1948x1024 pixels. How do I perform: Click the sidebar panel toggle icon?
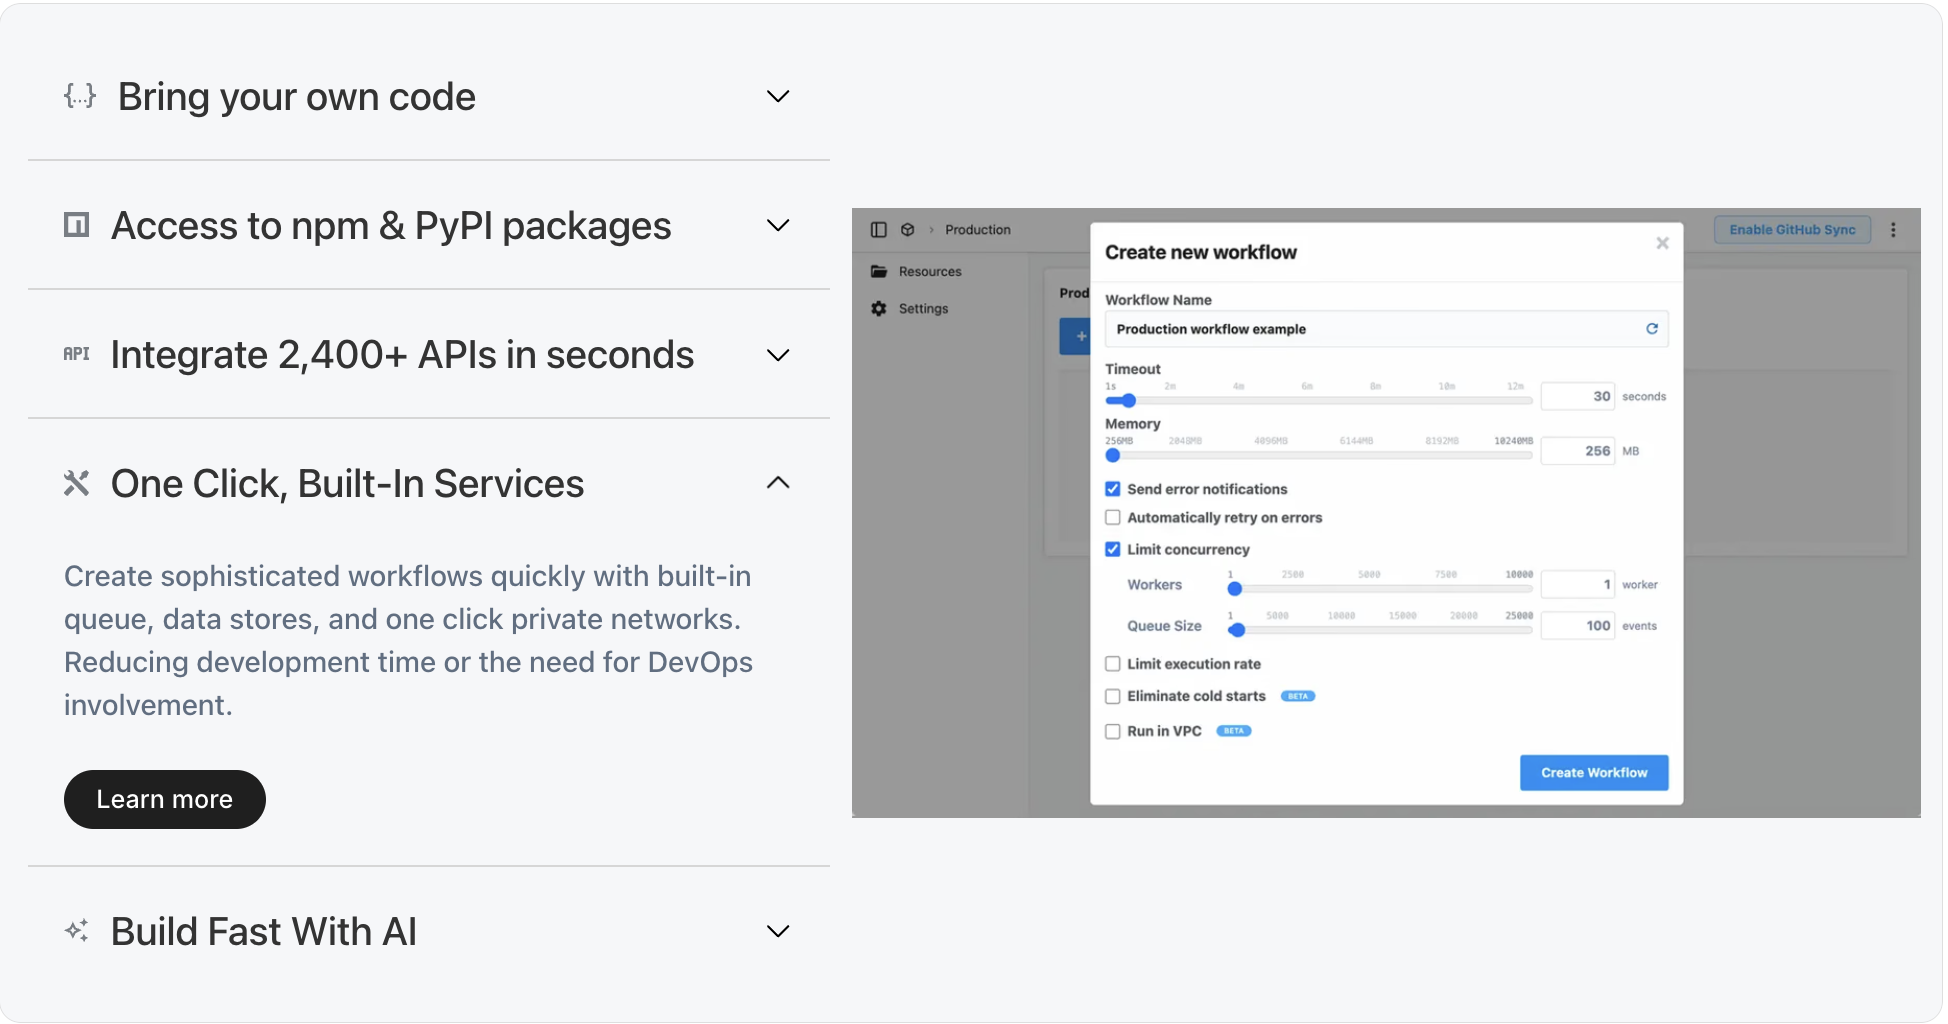click(x=879, y=230)
